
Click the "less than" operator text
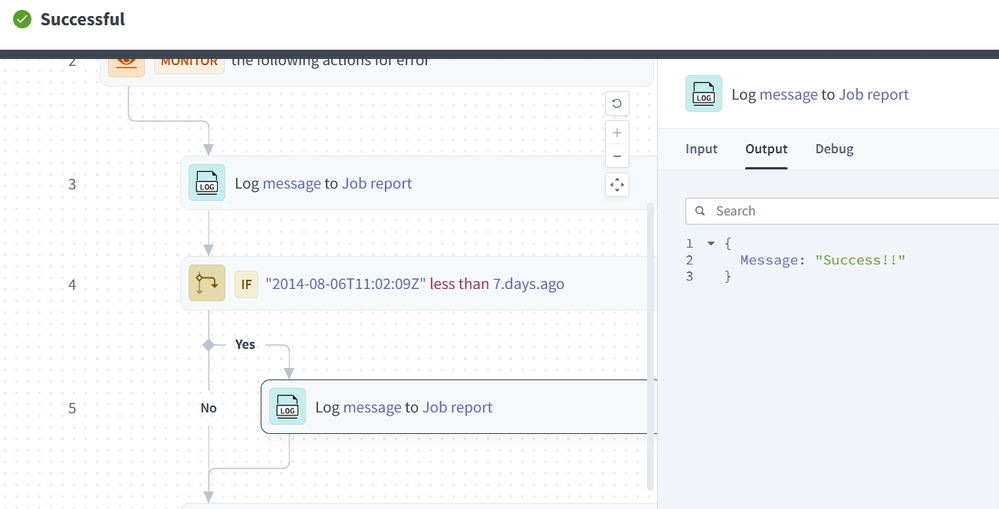point(459,283)
